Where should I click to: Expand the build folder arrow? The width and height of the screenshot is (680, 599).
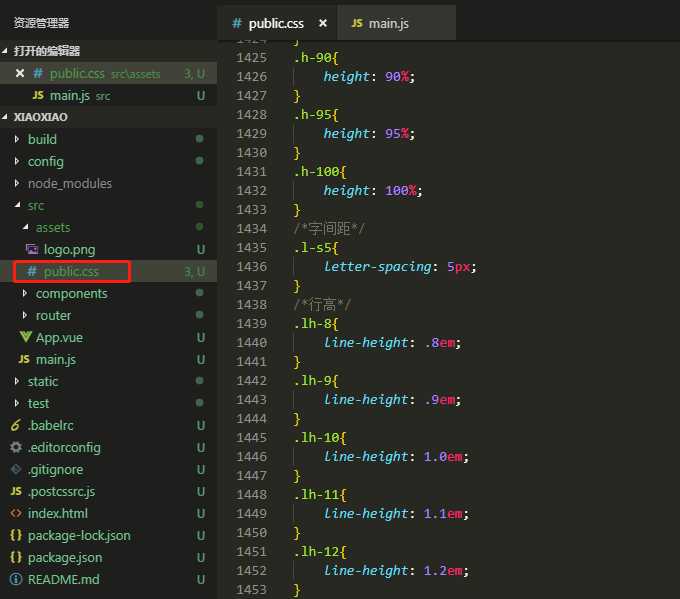(x=17, y=139)
